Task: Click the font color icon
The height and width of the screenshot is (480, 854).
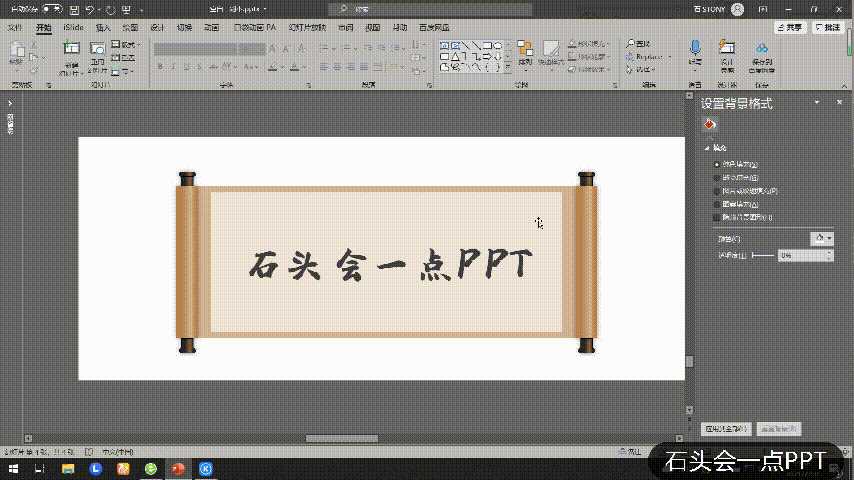Action: (x=294, y=67)
